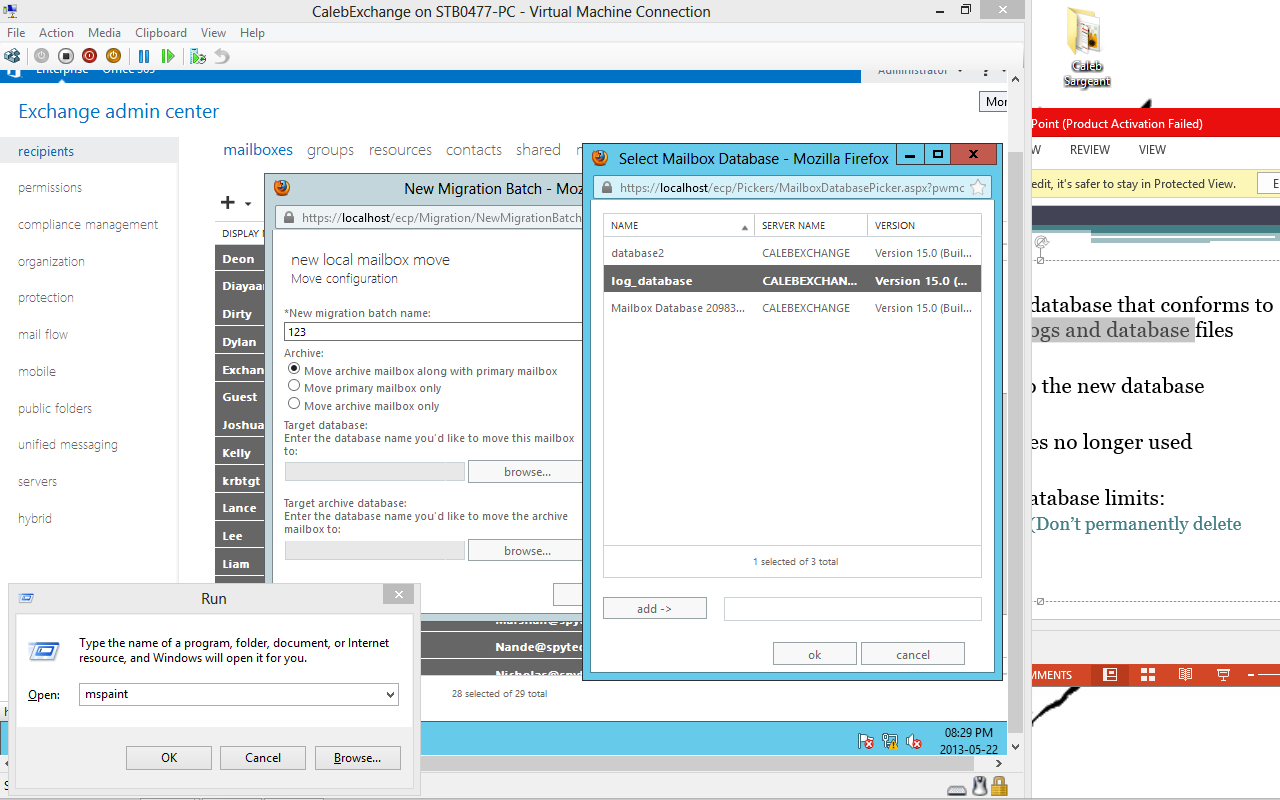Open the PowerPoint REVIEW ribbon tab
This screenshot has width=1280, height=800.
(1090, 150)
